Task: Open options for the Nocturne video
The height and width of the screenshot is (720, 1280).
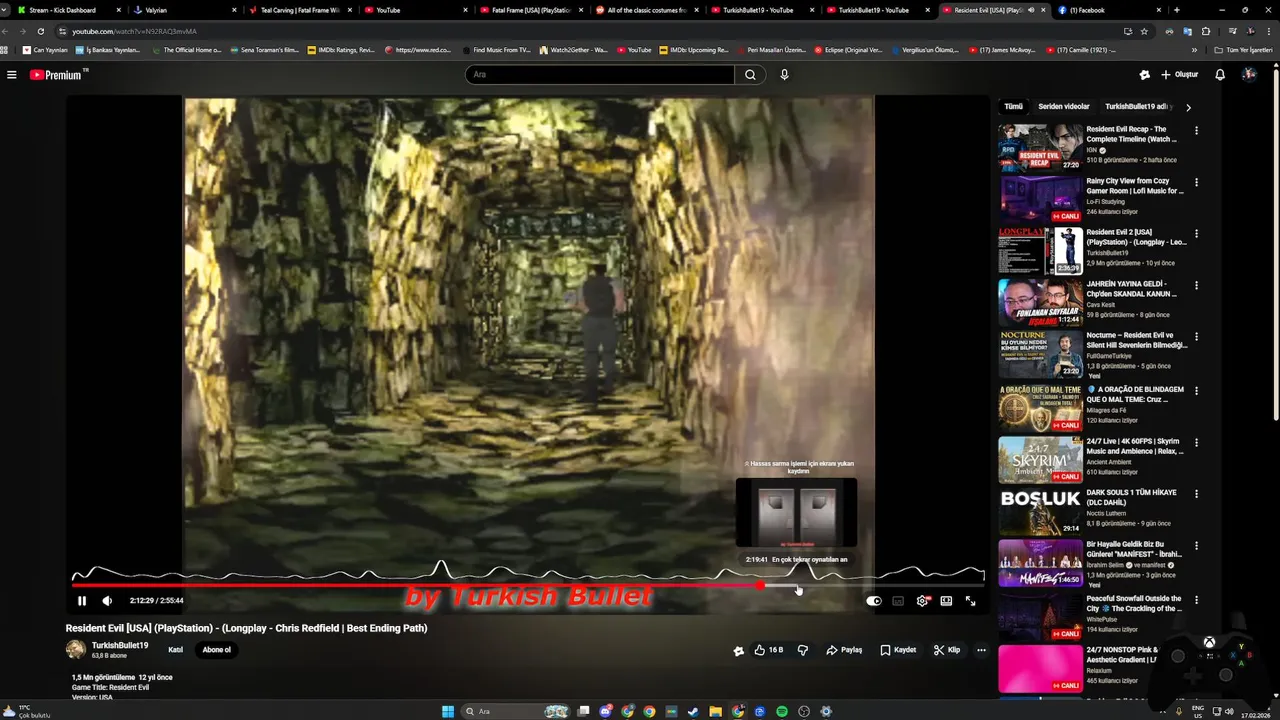Action: 1196,337
